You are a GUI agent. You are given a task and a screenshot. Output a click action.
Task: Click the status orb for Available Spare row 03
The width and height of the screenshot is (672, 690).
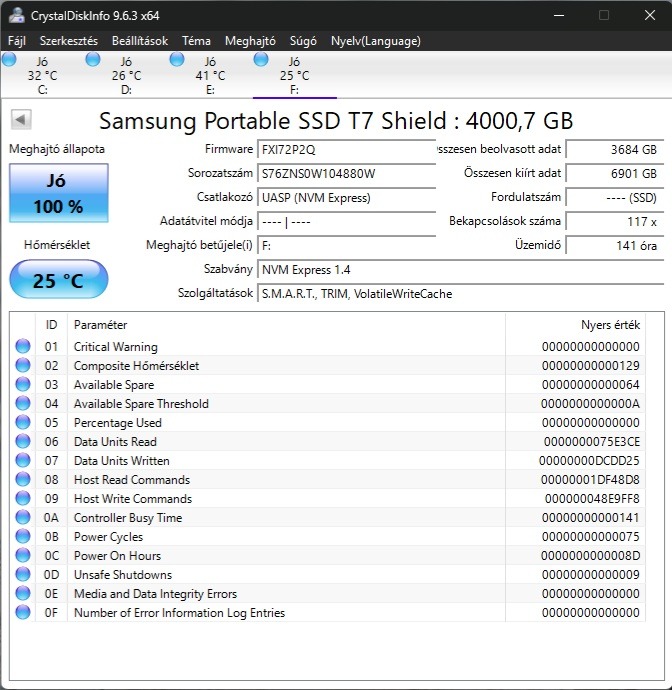pyautogui.click(x=23, y=384)
